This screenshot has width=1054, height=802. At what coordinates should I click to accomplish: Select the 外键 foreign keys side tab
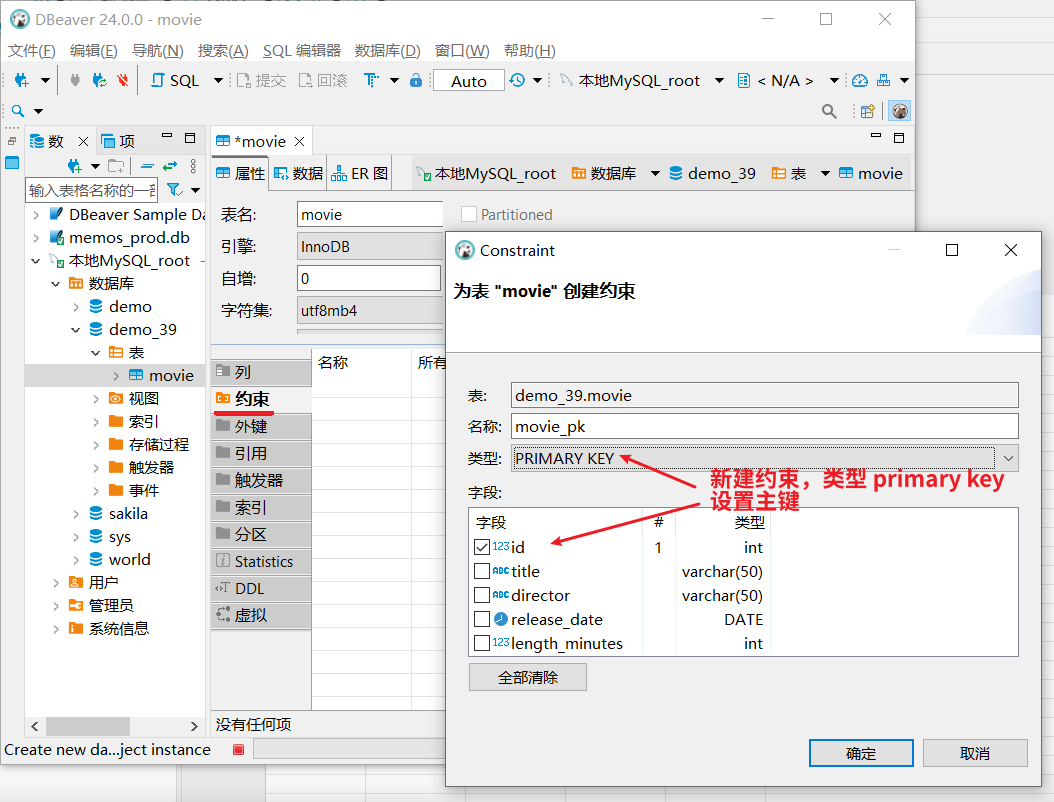[x=261, y=426]
